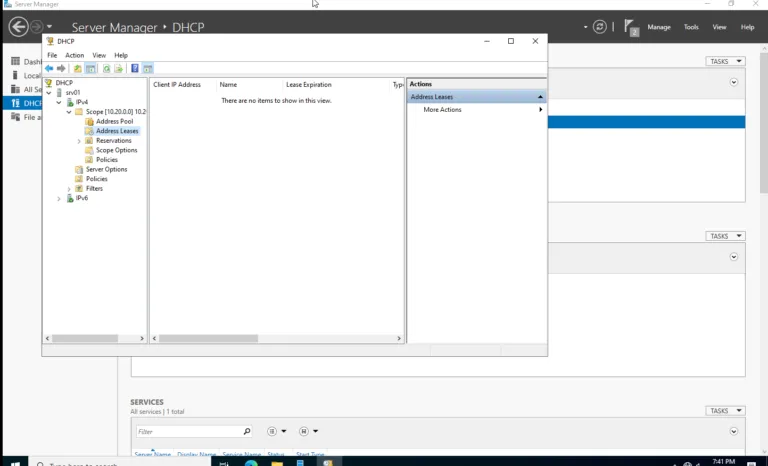Select the All Servers icon in sidebar
Screen dimensions: 768x466
16,89
